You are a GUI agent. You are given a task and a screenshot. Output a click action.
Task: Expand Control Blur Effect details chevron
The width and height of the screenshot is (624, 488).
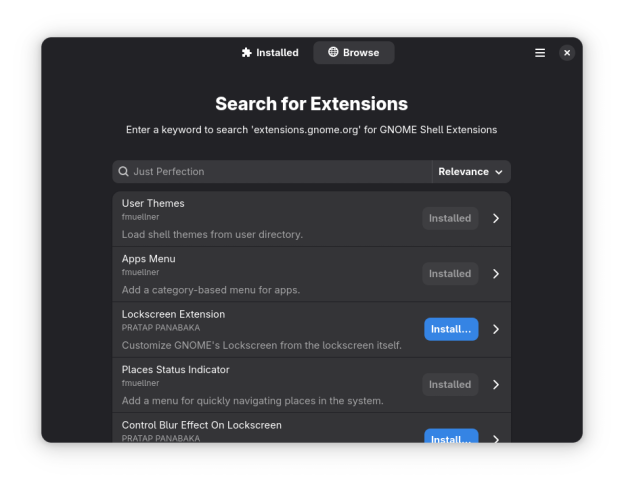pos(496,438)
